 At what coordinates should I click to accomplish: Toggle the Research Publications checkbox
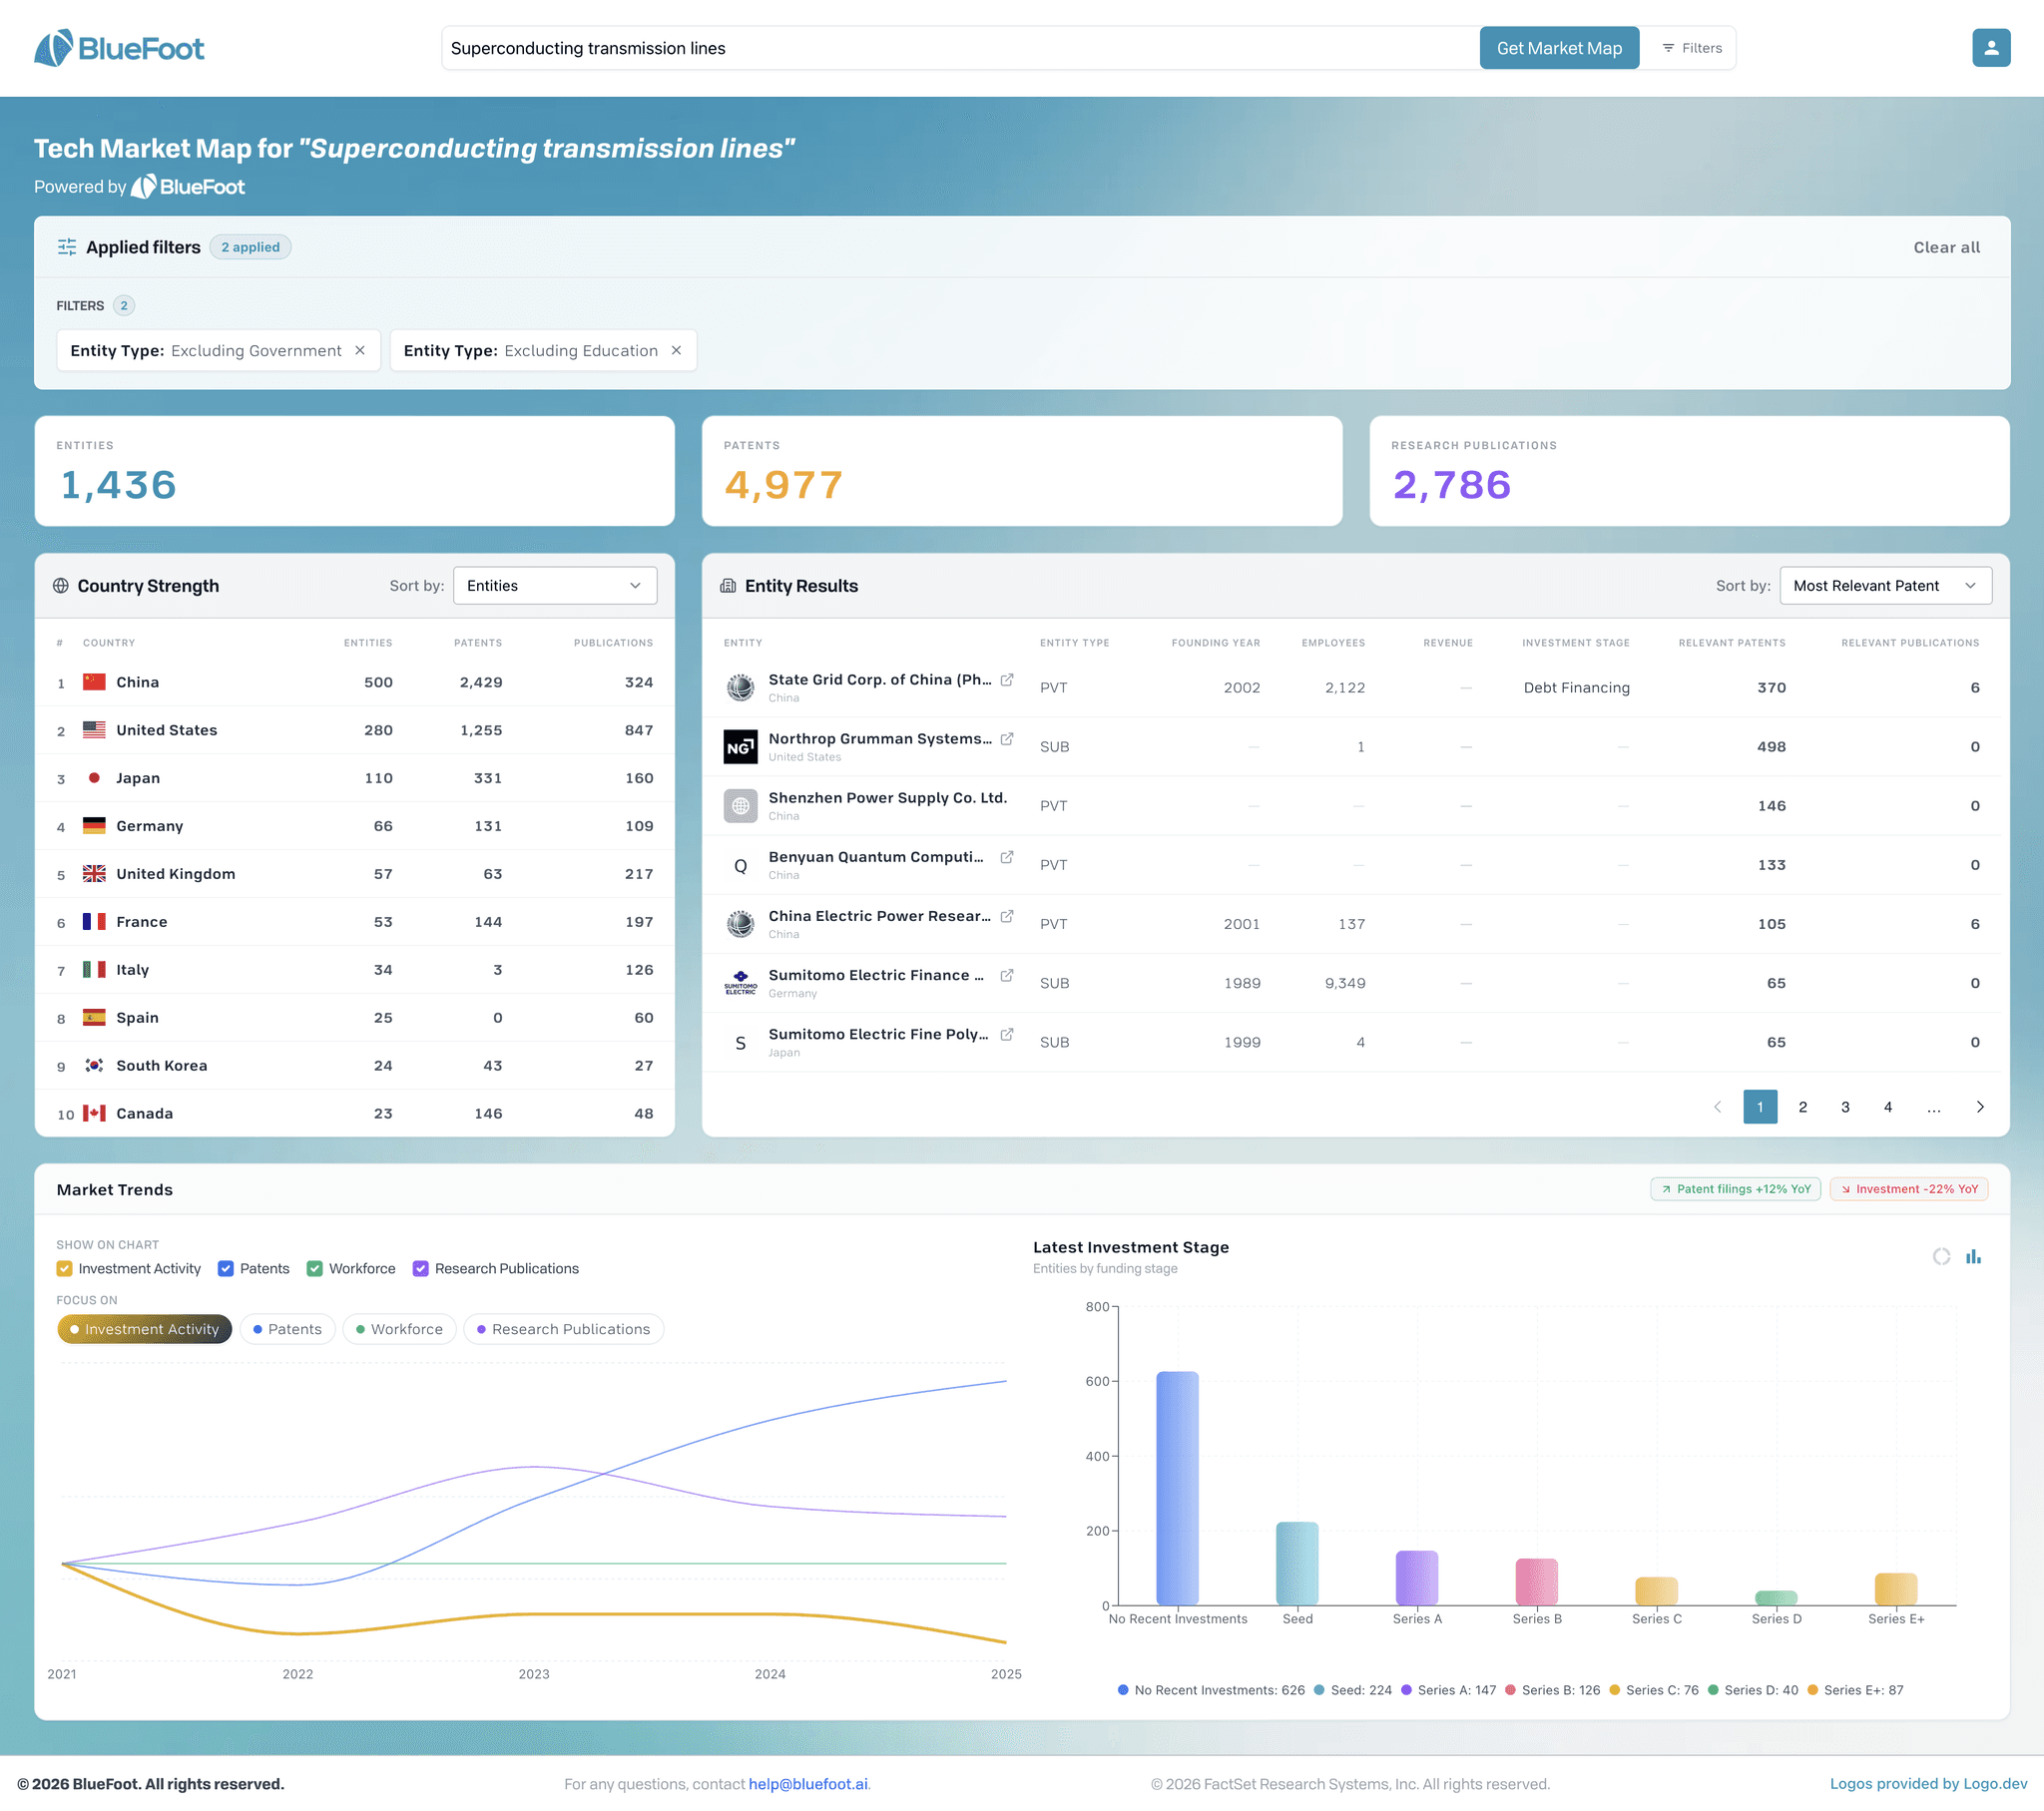point(420,1268)
